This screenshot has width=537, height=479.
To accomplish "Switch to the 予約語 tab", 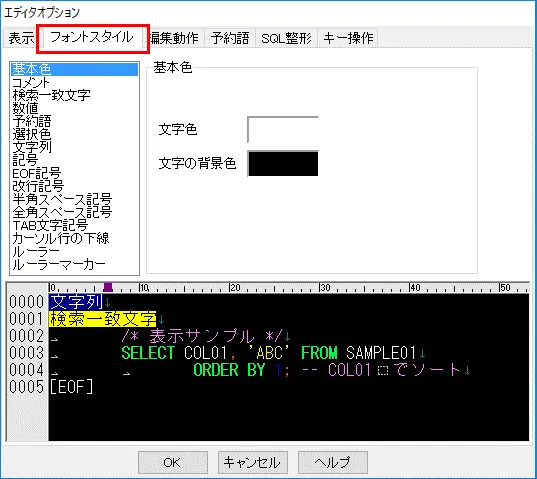I will (x=230, y=38).
